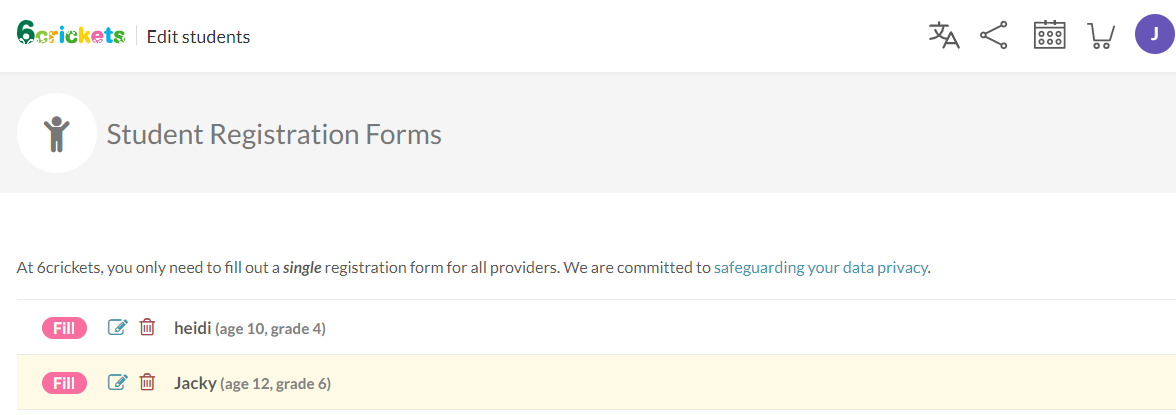This screenshot has width=1176, height=415.
Task: Click the student figure icon
Action: coord(57,133)
